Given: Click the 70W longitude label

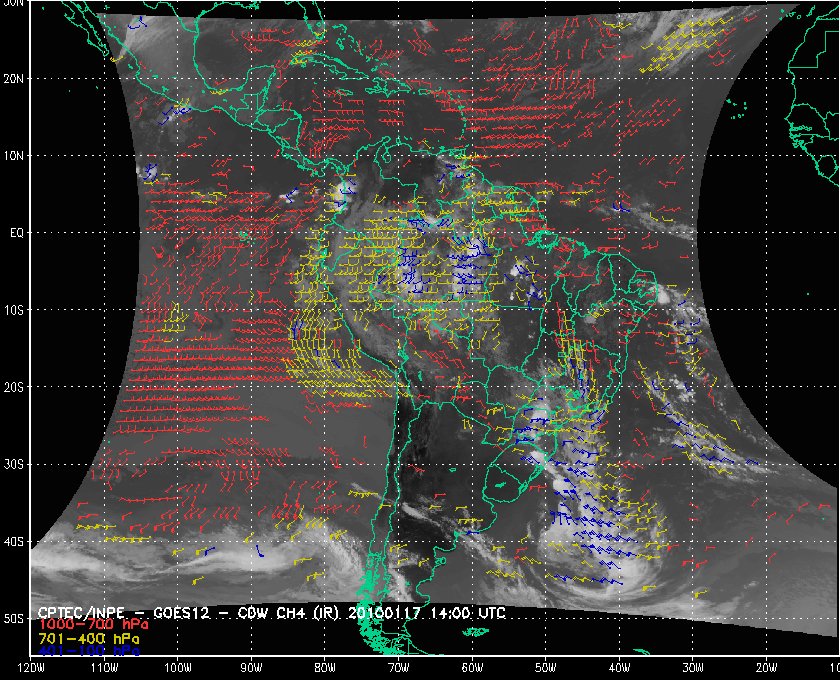Looking at the screenshot, I should (x=399, y=668).
